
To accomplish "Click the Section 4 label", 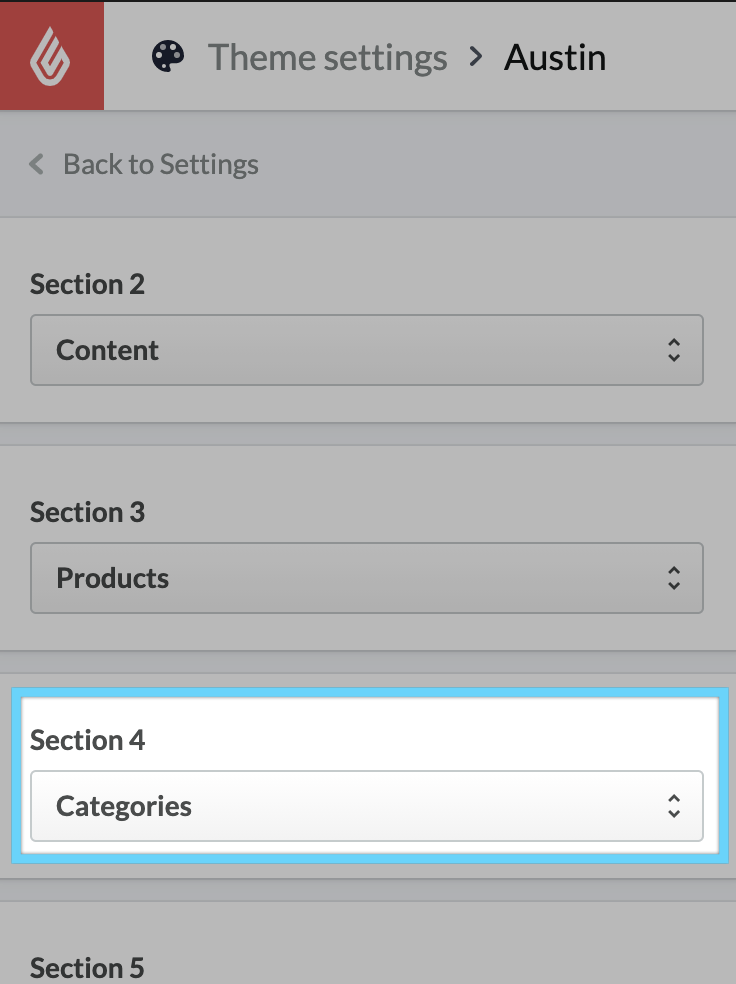I will pyautogui.click(x=87, y=740).
